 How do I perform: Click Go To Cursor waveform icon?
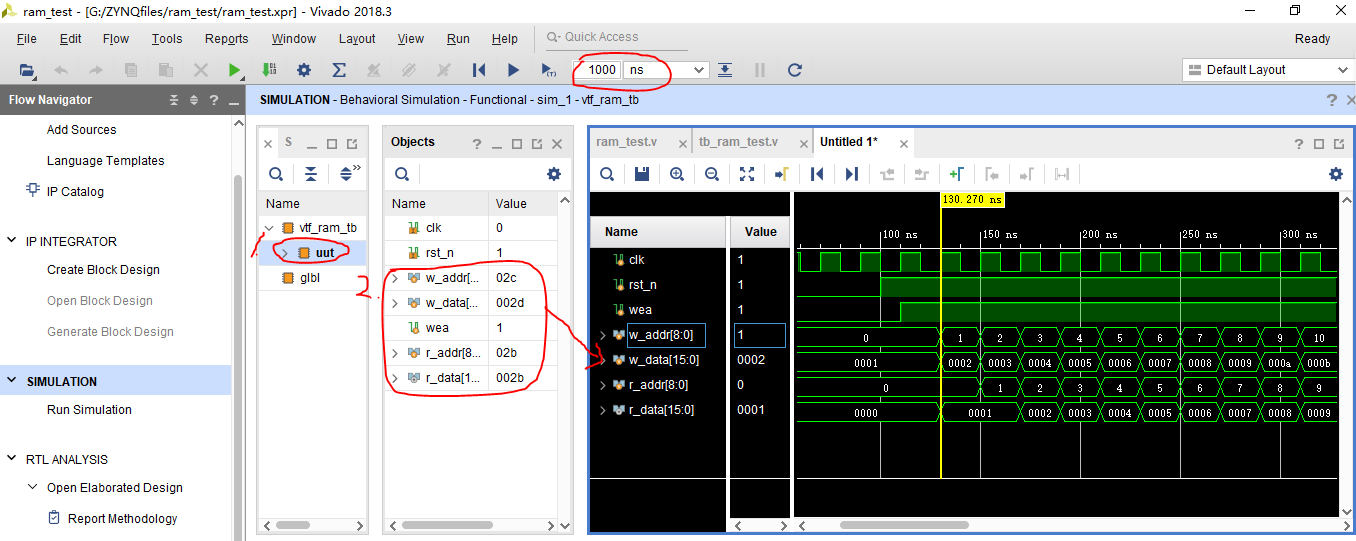(782, 174)
